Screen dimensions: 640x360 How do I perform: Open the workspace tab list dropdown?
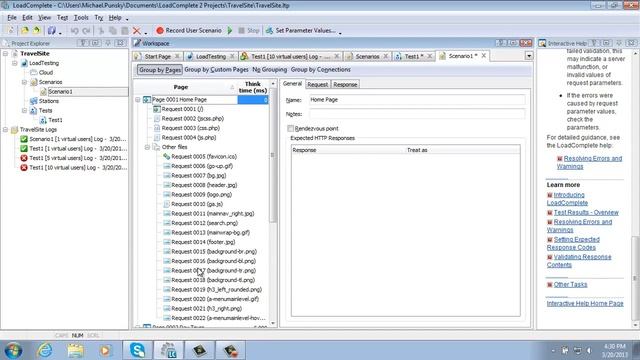click(529, 56)
